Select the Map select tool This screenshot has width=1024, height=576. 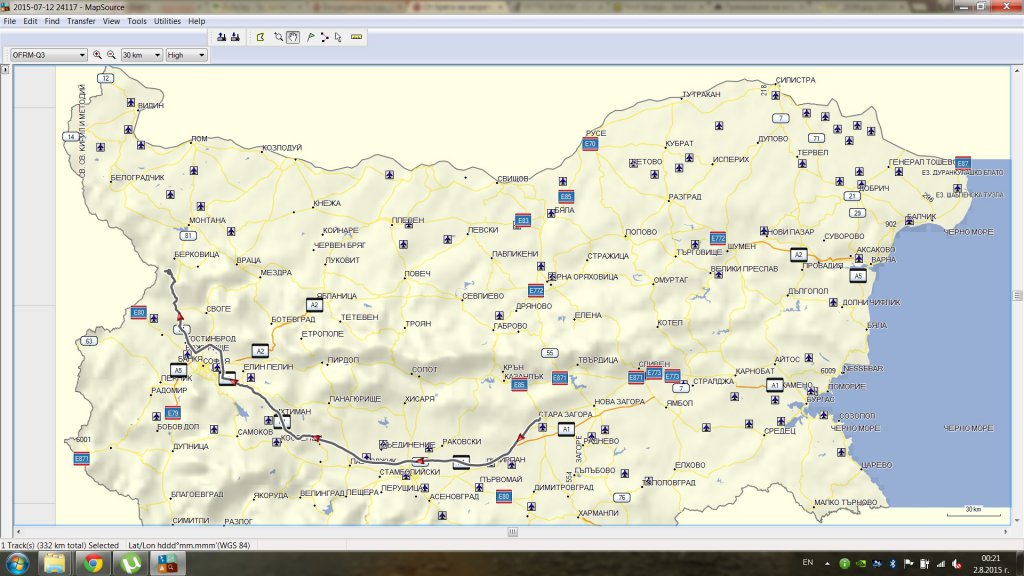pyautogui.click(x=260, y=37)
